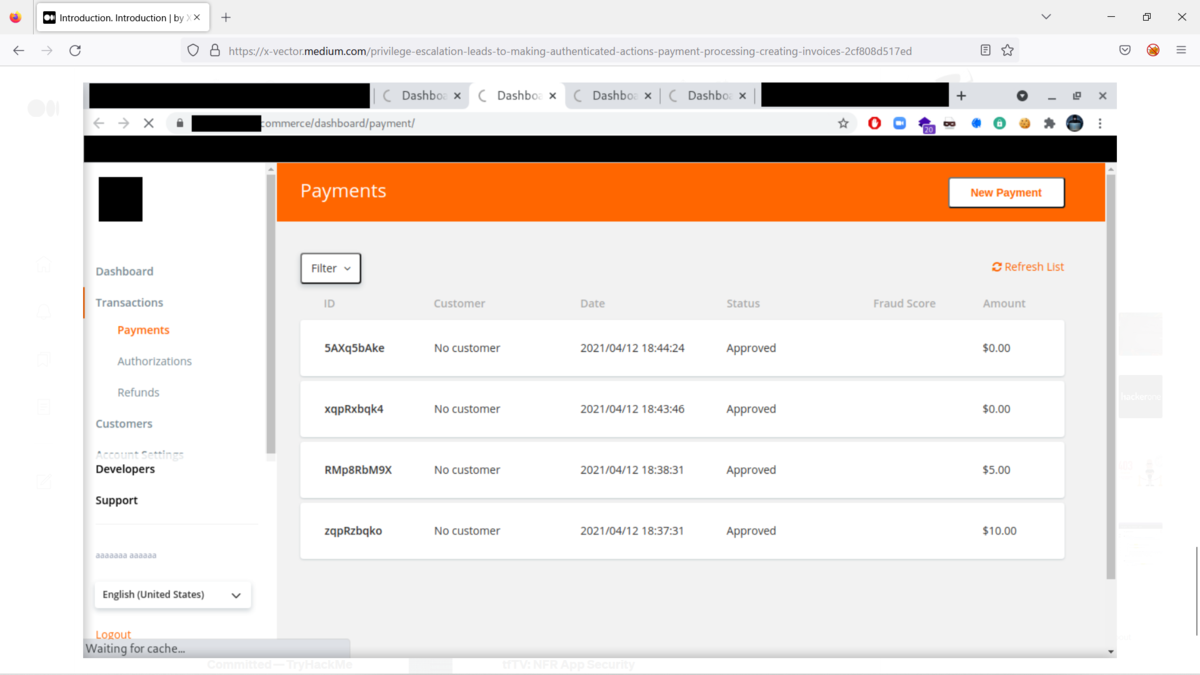The image size is (1200, 675).
Task: Click the Logout link
Action: pos(113,634)
